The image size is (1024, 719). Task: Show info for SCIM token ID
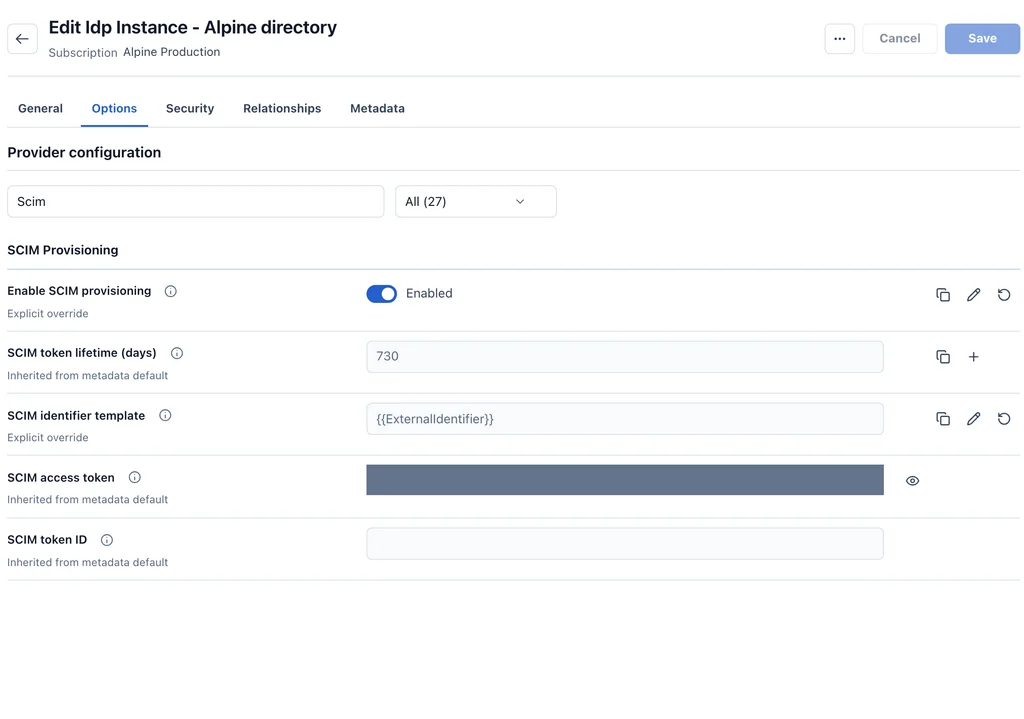click(x=106, y=540)
